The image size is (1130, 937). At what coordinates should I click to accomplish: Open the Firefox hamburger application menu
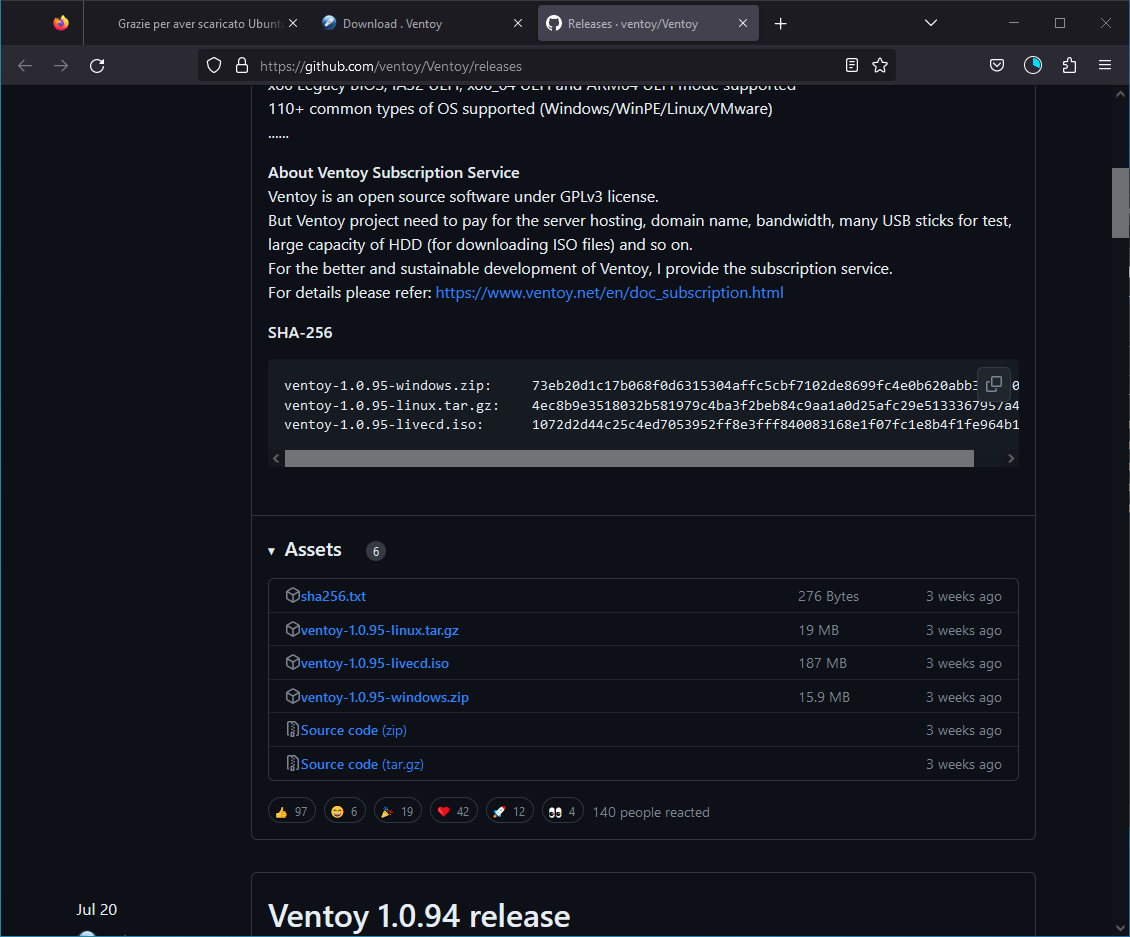pyautogui.click(x=1105, y=66)
